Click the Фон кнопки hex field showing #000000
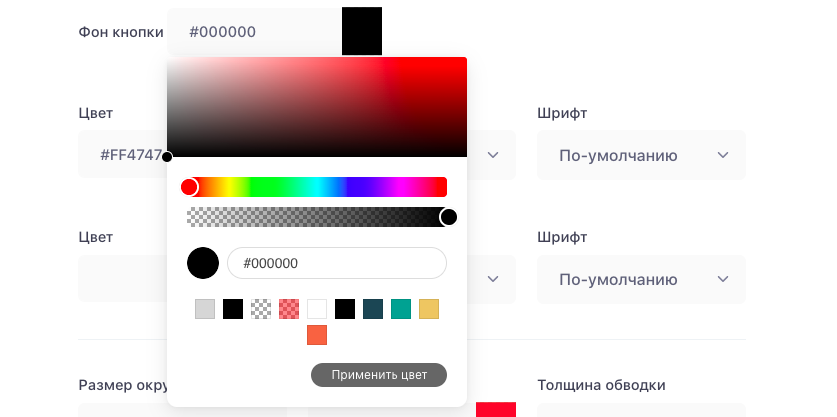 (x=255, y=32)
